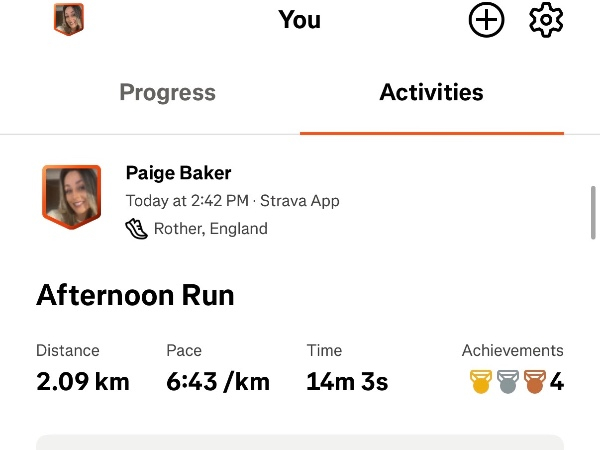Tap the Rother, England location text

coord(210,228)
